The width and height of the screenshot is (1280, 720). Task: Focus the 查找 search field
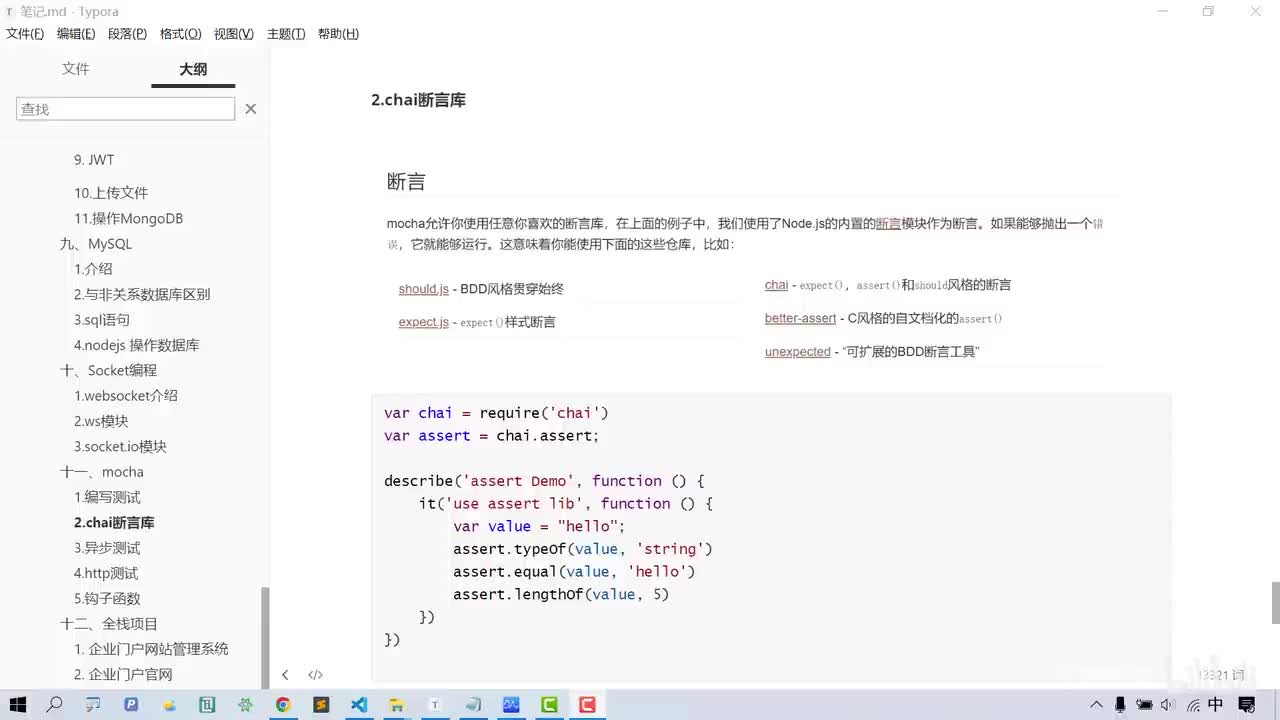pyautogui.click(x=125, y=109)
